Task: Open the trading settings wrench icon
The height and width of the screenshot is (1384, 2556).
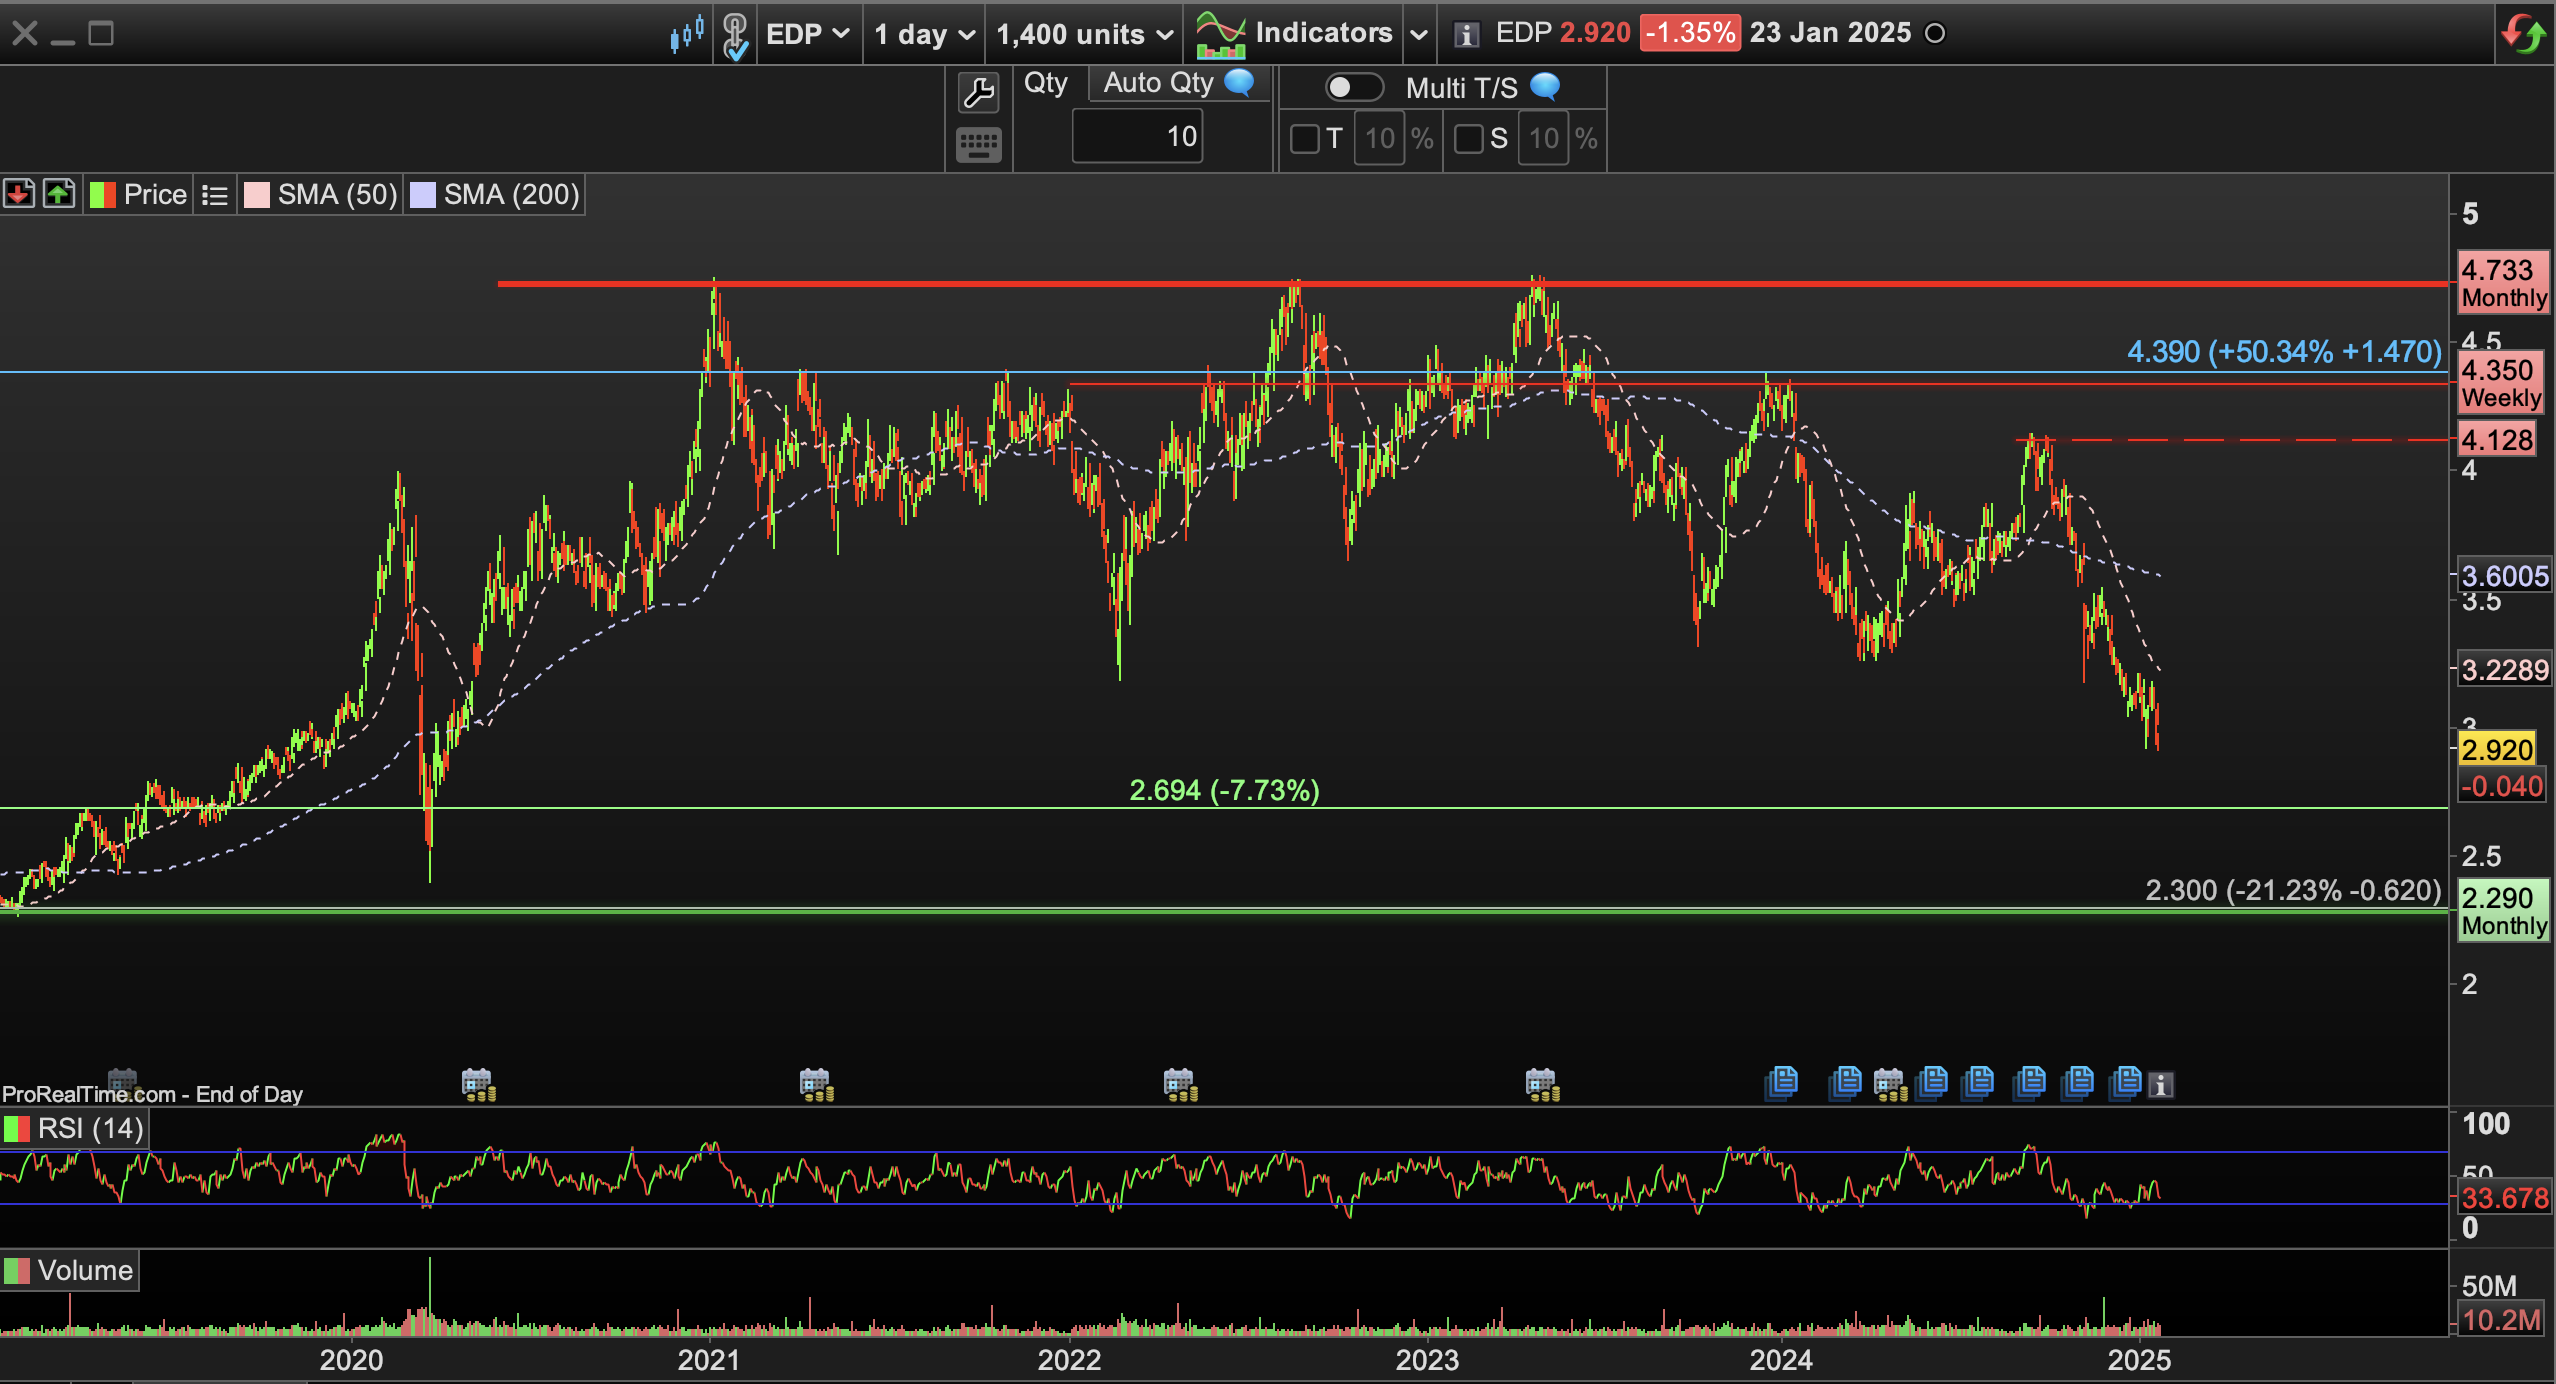Action: tap(978, 93)
